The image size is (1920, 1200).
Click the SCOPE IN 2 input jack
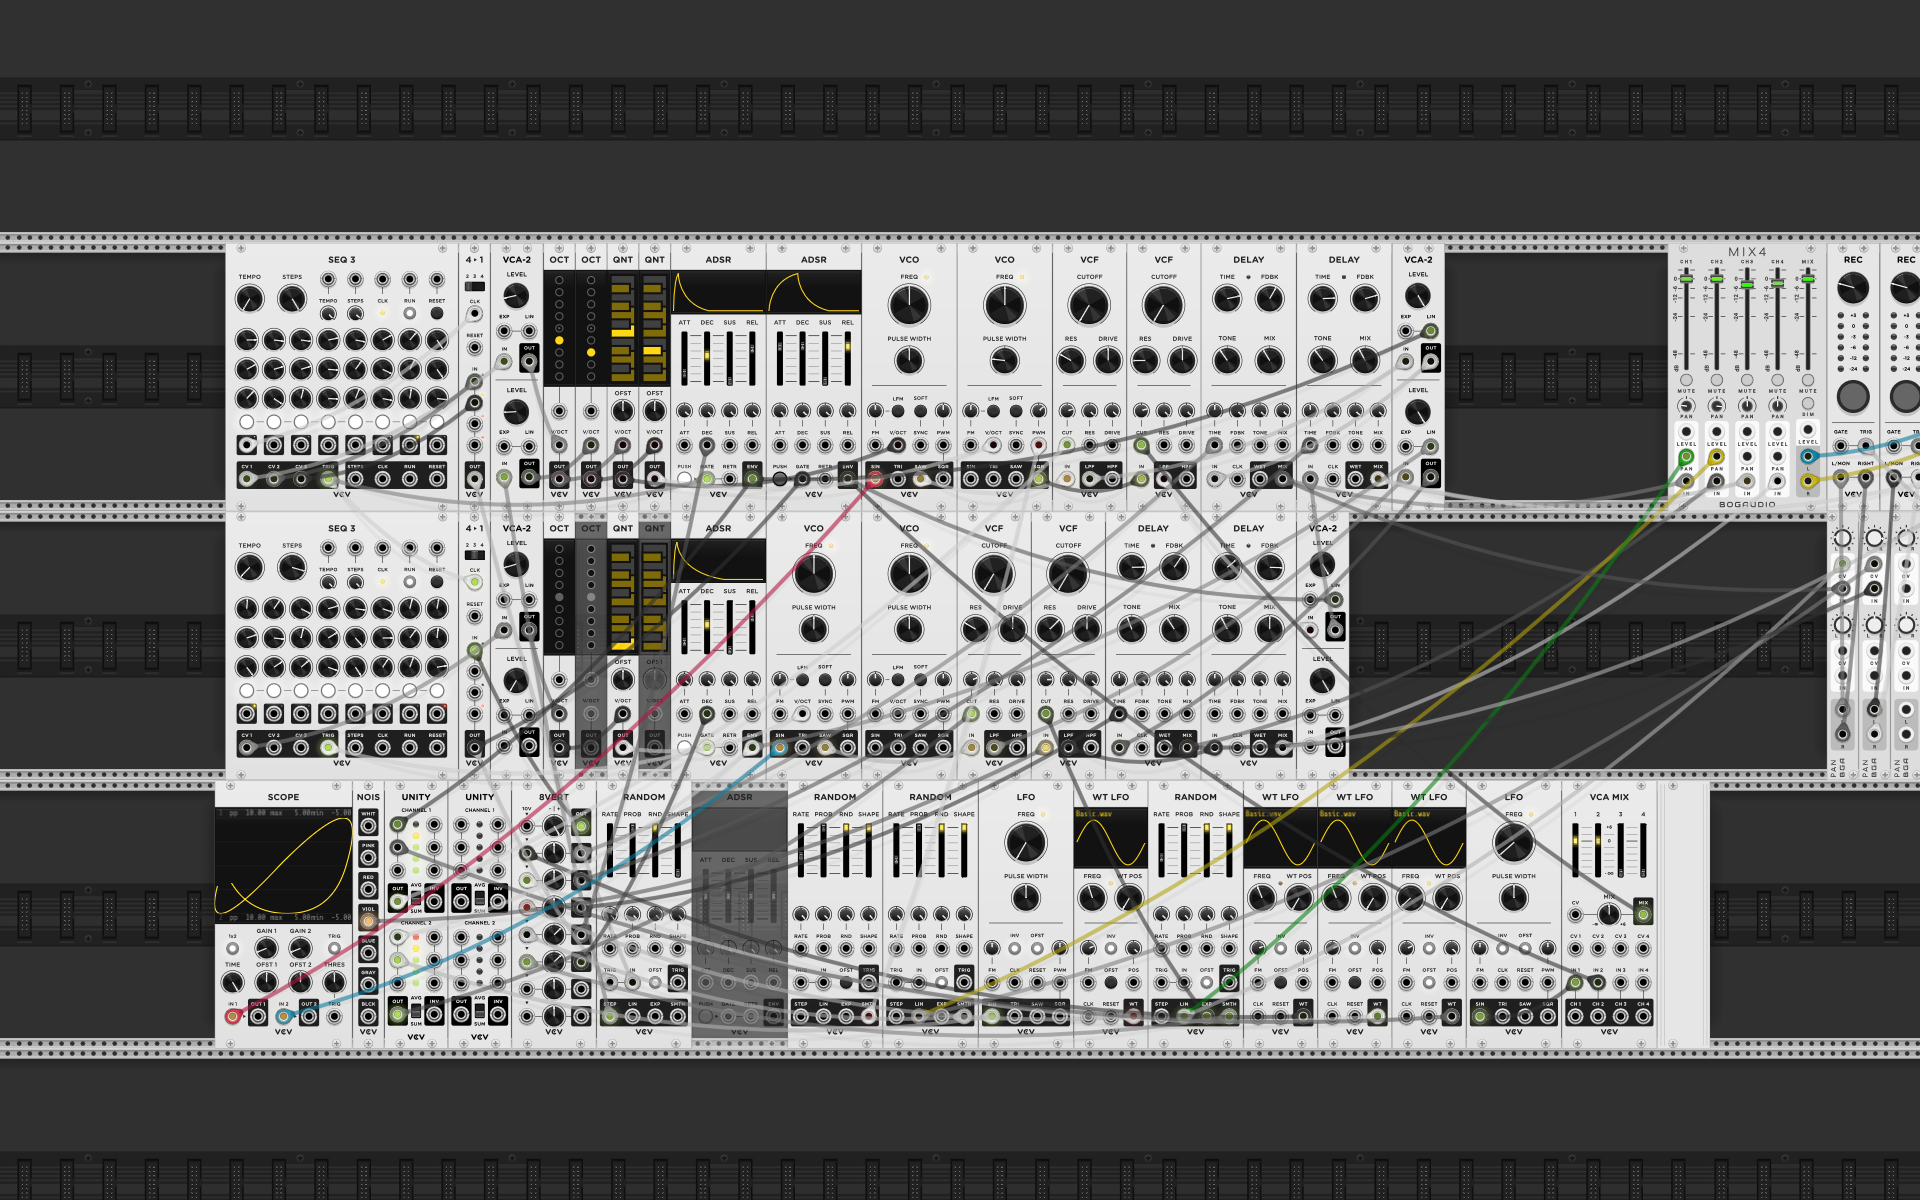(x=283, y=1016)
